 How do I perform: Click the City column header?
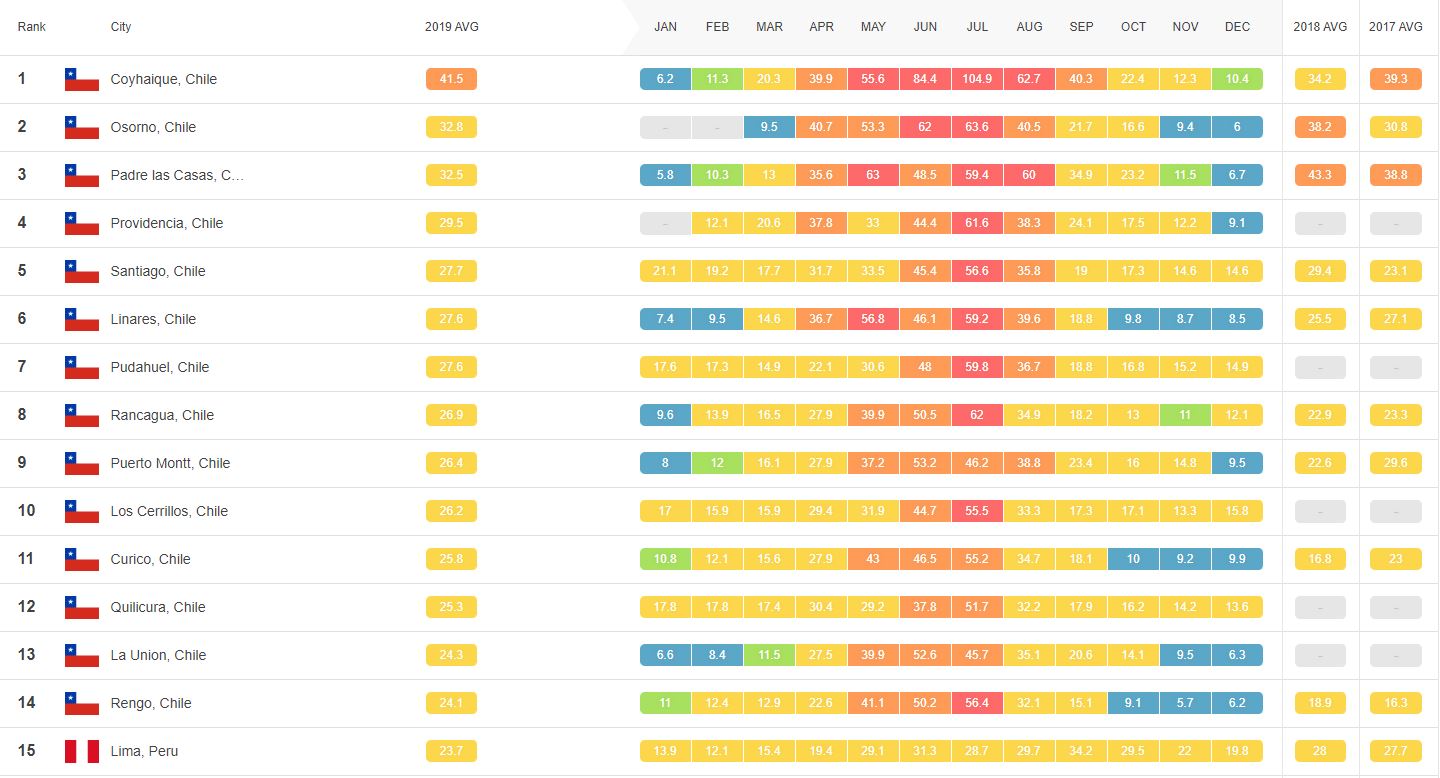(x=121, y=27)
